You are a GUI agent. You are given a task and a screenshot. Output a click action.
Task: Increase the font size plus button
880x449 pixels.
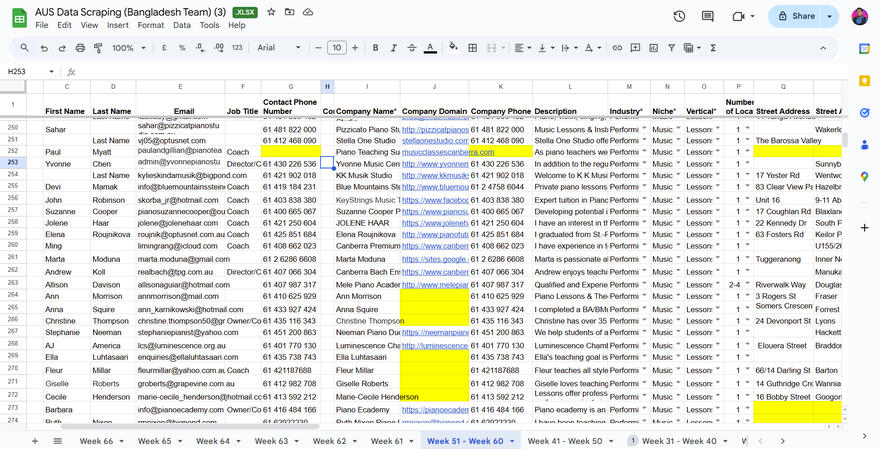pos(355,48)
